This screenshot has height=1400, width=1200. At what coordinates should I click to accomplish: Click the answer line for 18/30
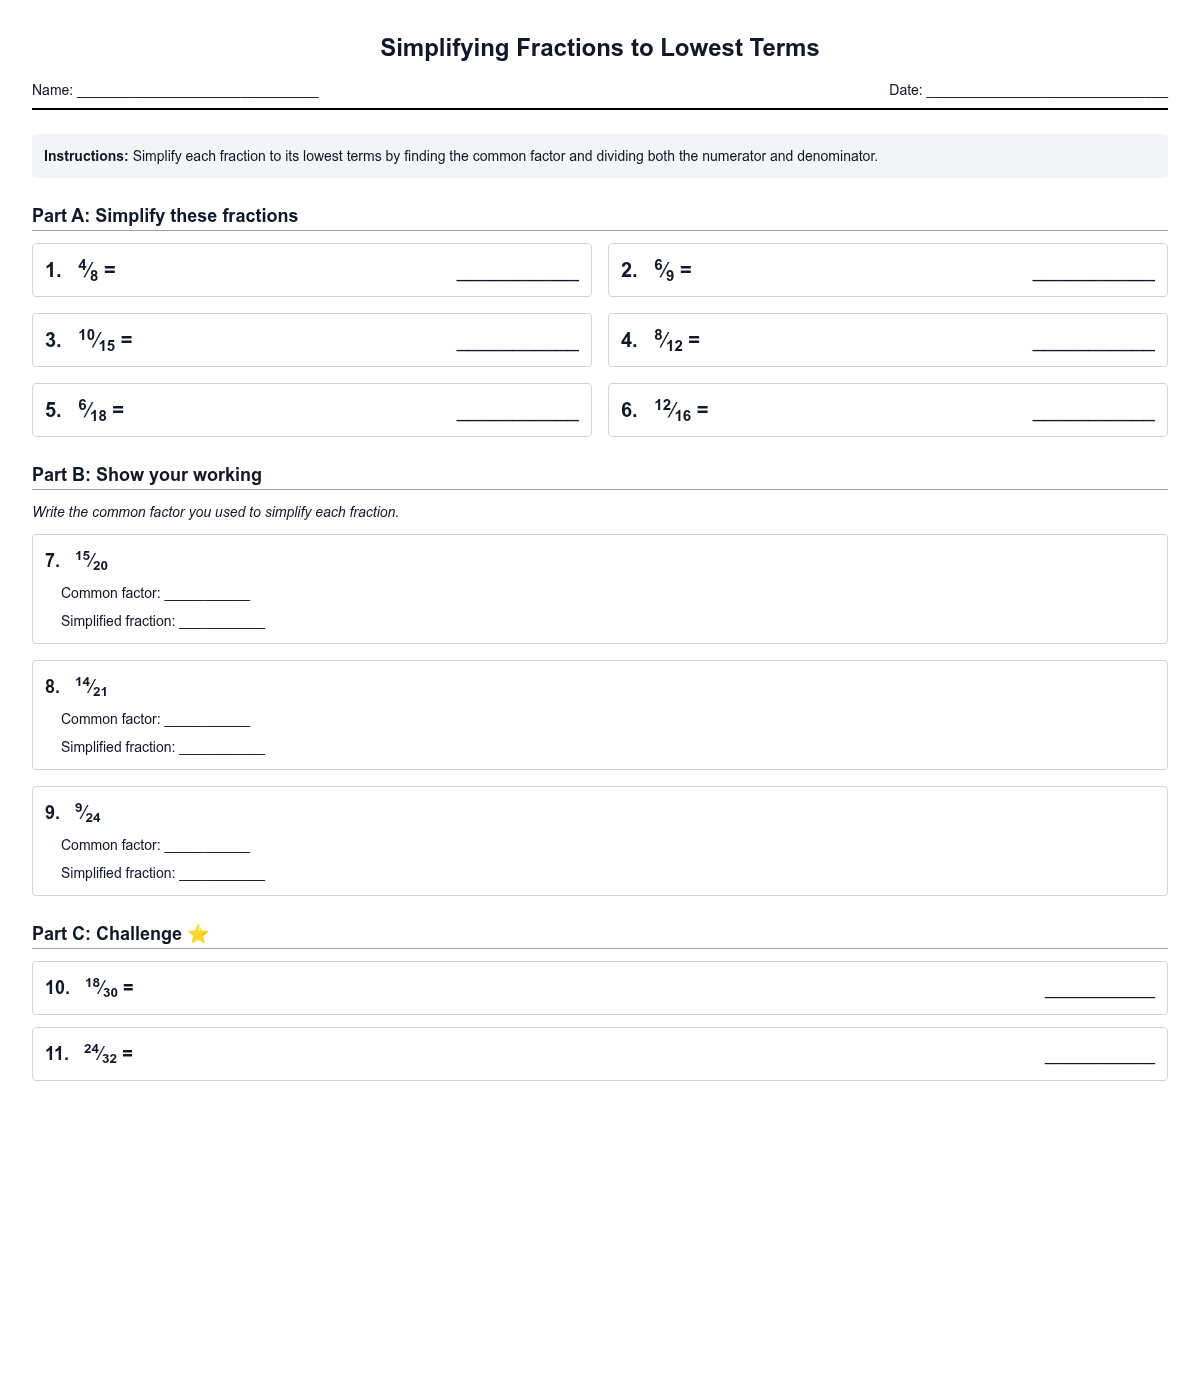[x=1099, y=990]
